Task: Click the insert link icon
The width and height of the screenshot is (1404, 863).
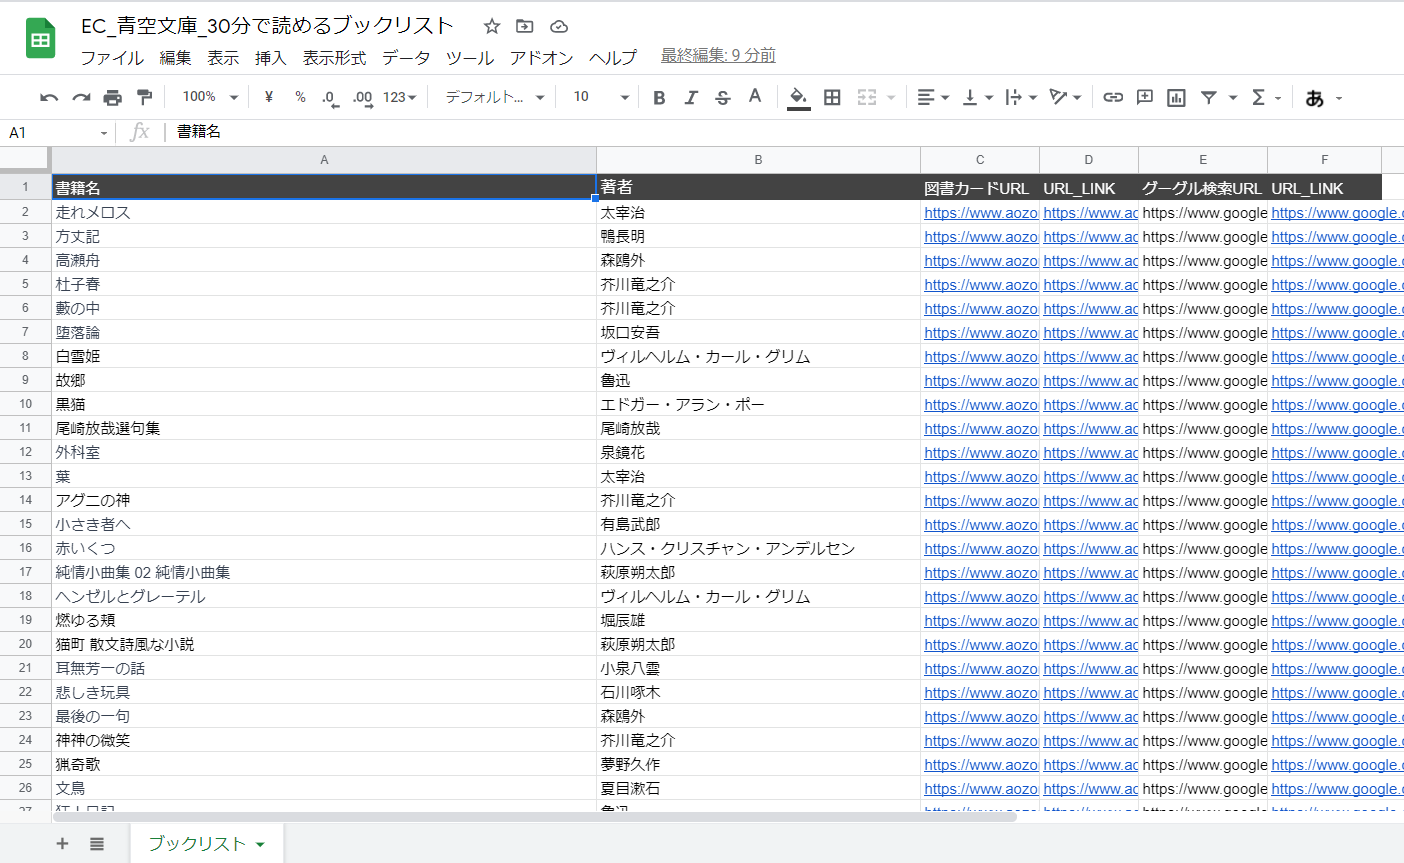Action: coord(1113,97)
